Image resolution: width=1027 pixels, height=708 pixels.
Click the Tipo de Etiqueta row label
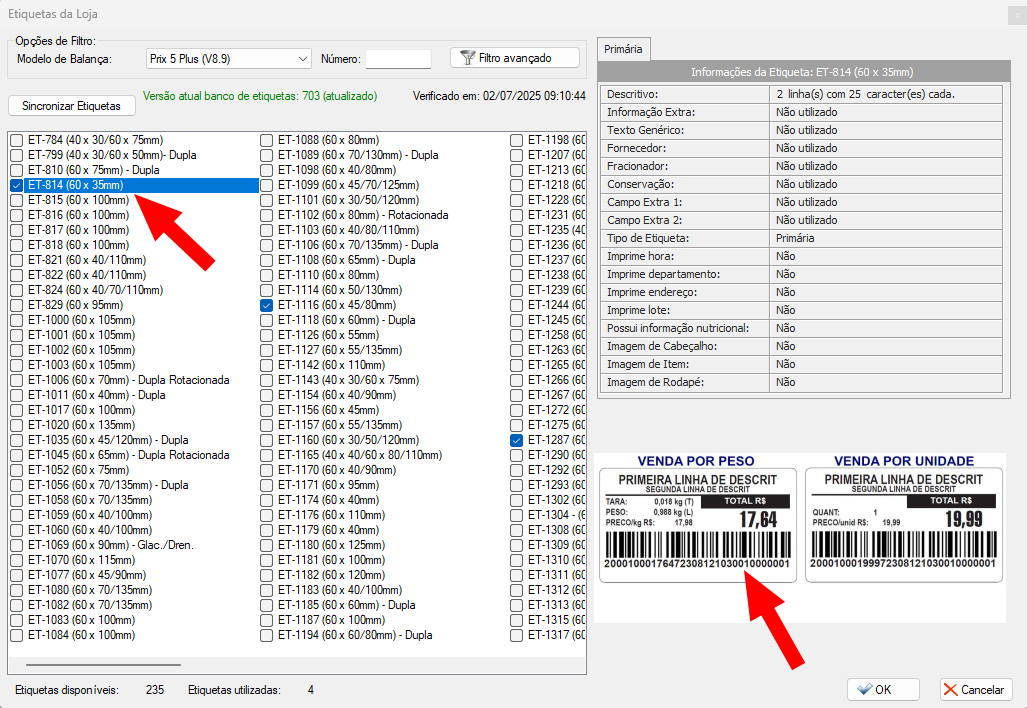coord(648,238)
